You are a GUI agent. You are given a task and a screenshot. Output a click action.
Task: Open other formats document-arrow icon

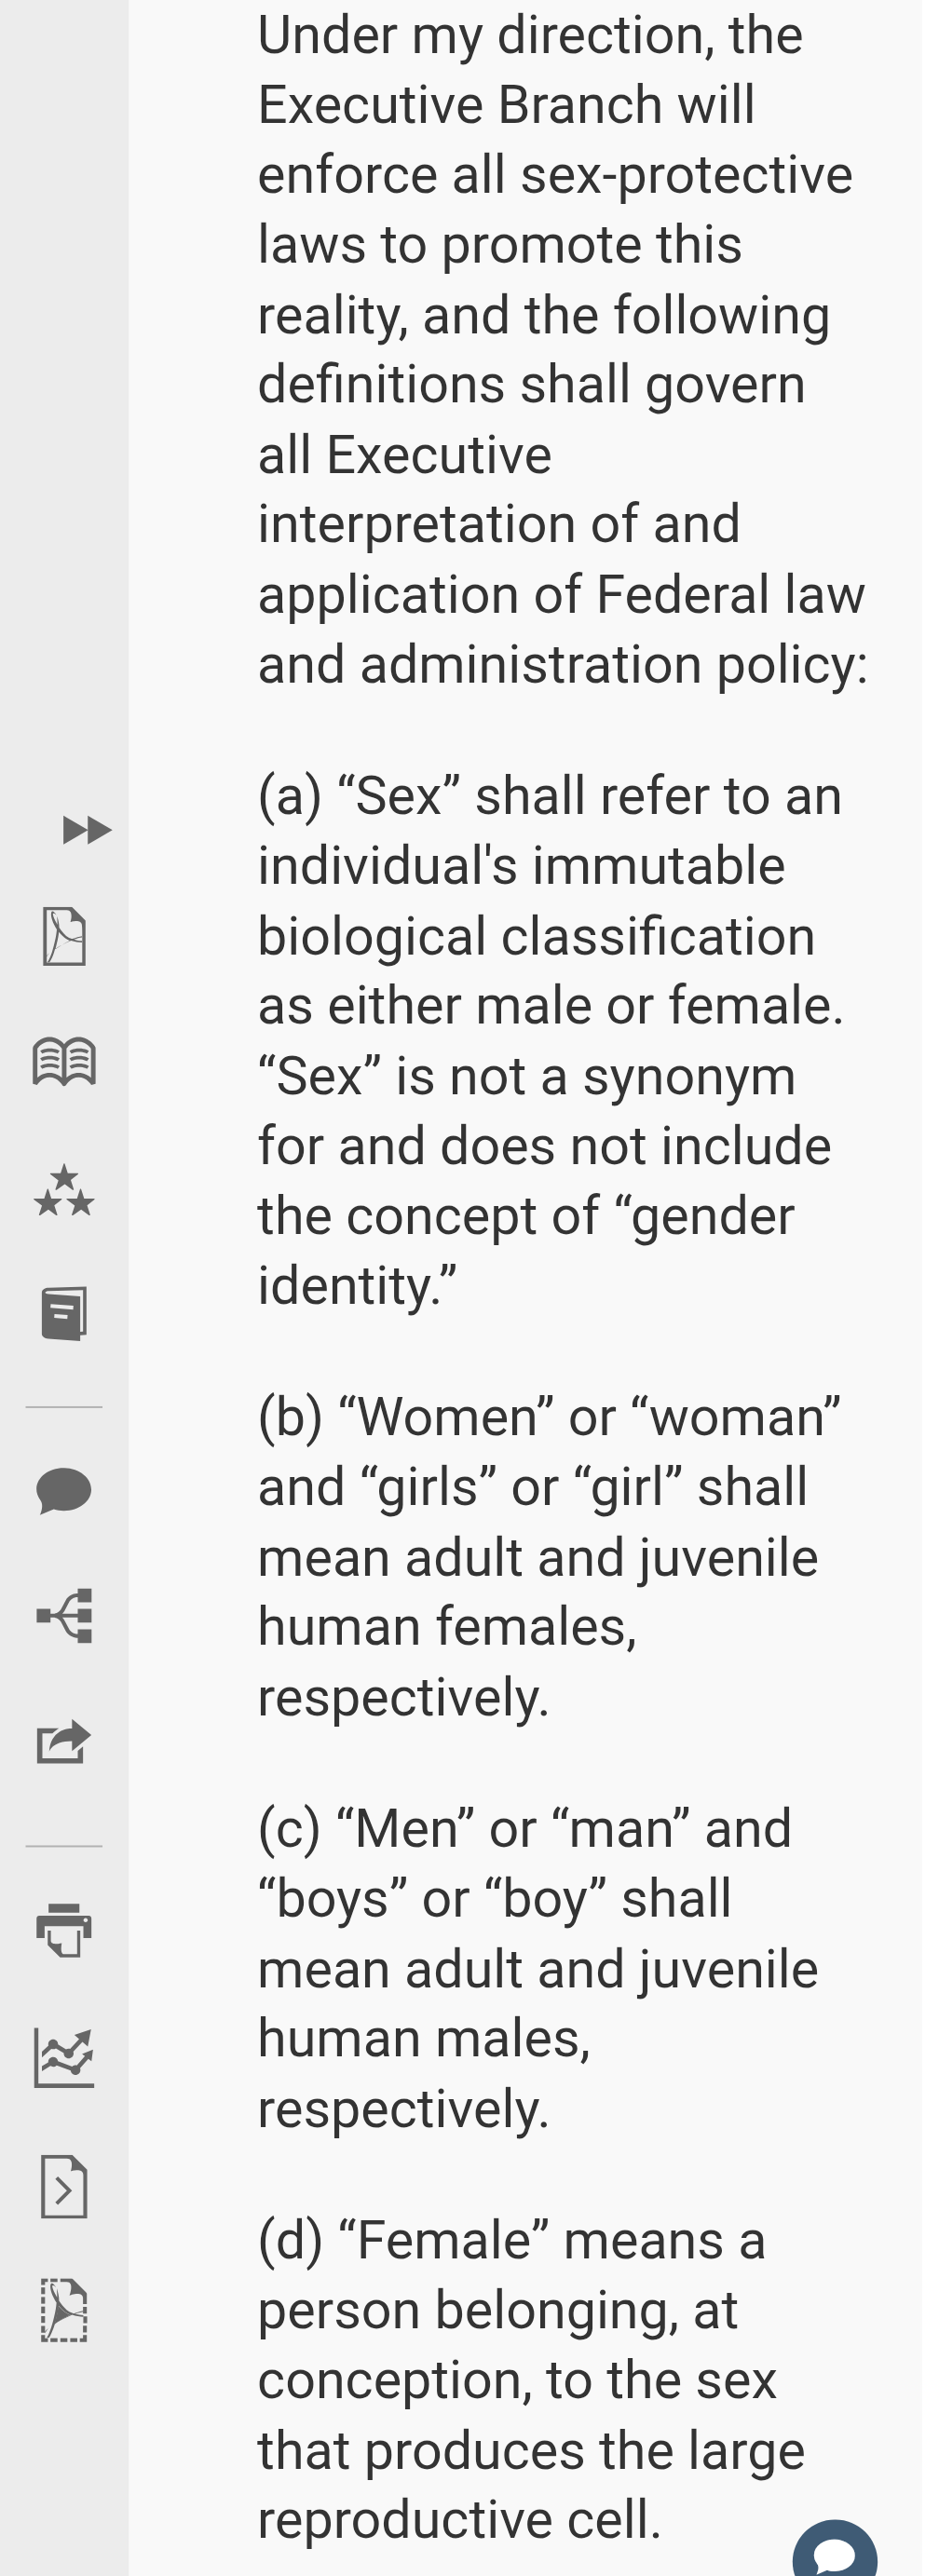64,2186
